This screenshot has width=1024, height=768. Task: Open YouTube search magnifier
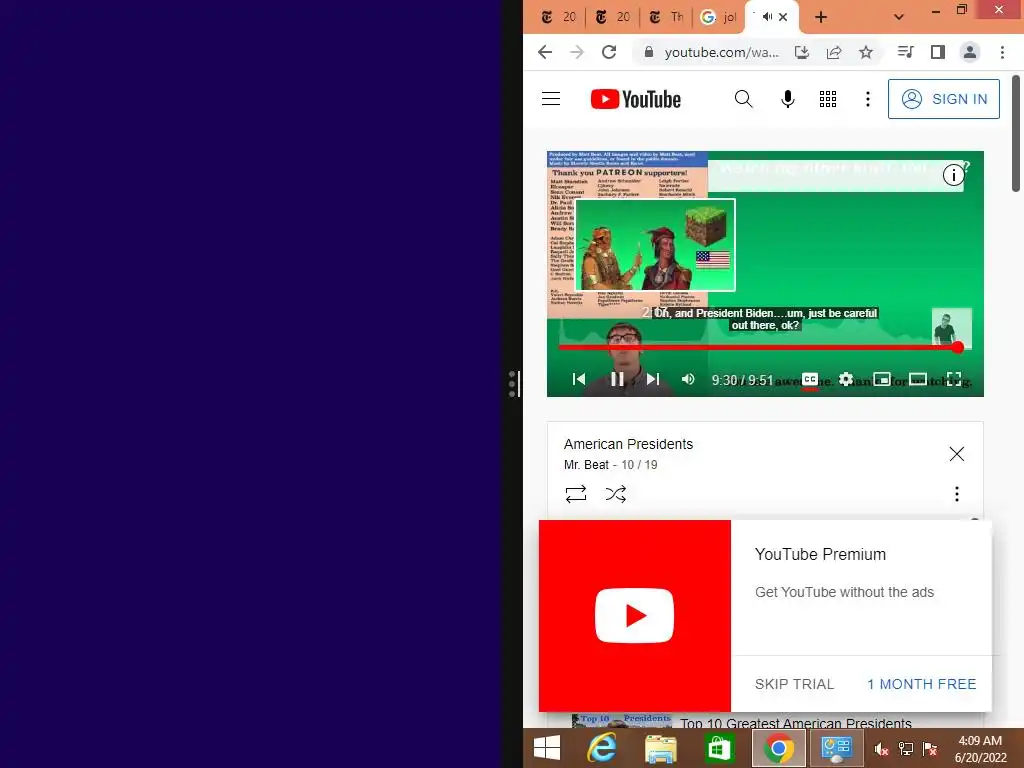[743, 99]
